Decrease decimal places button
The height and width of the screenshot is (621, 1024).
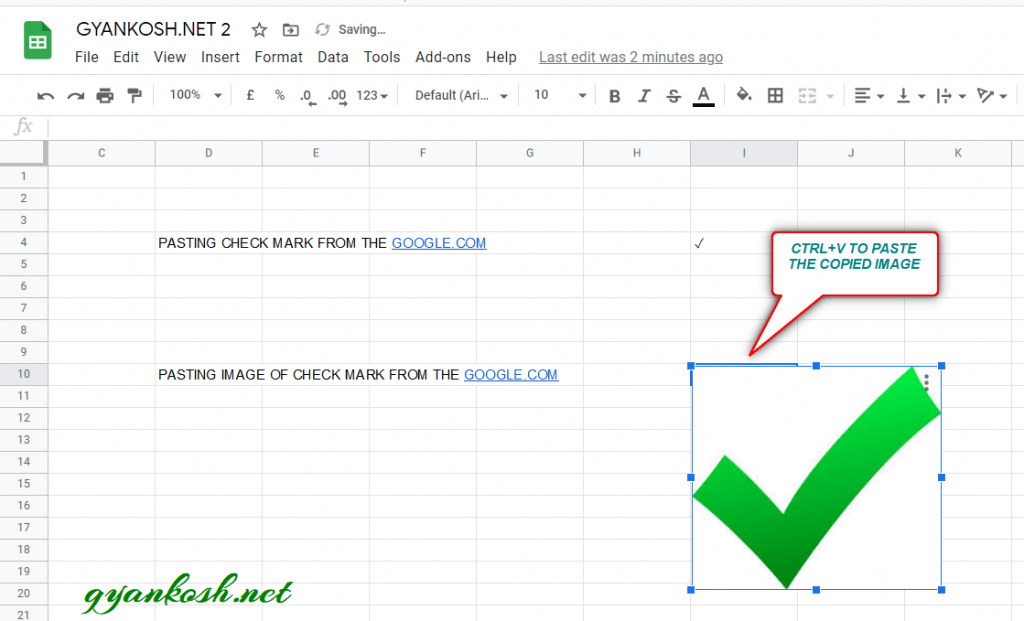point(308,96)
